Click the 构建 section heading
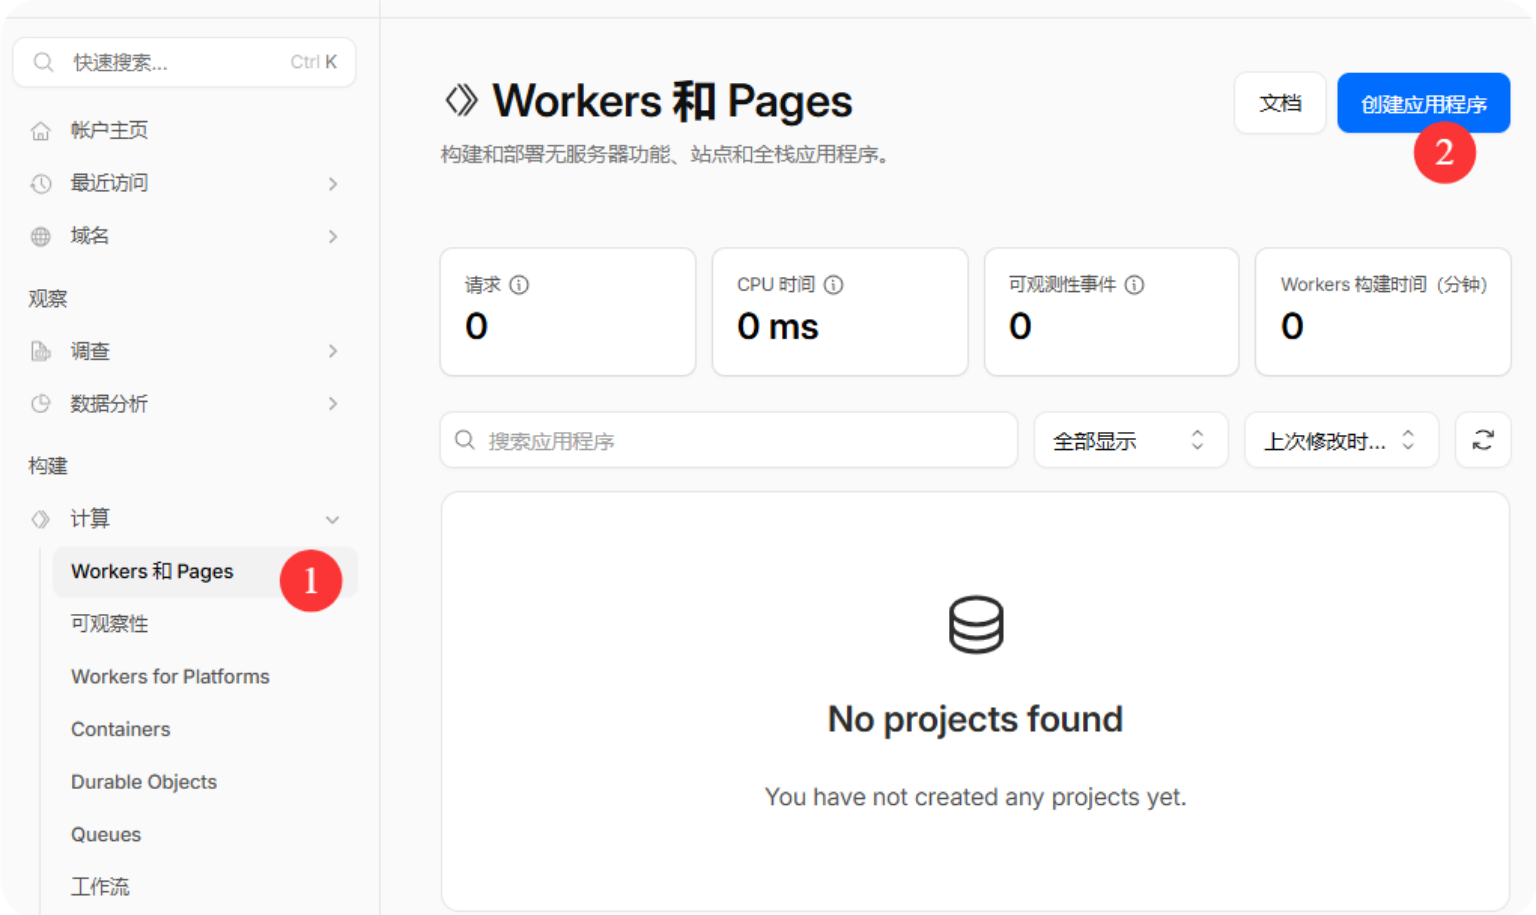 48,466
